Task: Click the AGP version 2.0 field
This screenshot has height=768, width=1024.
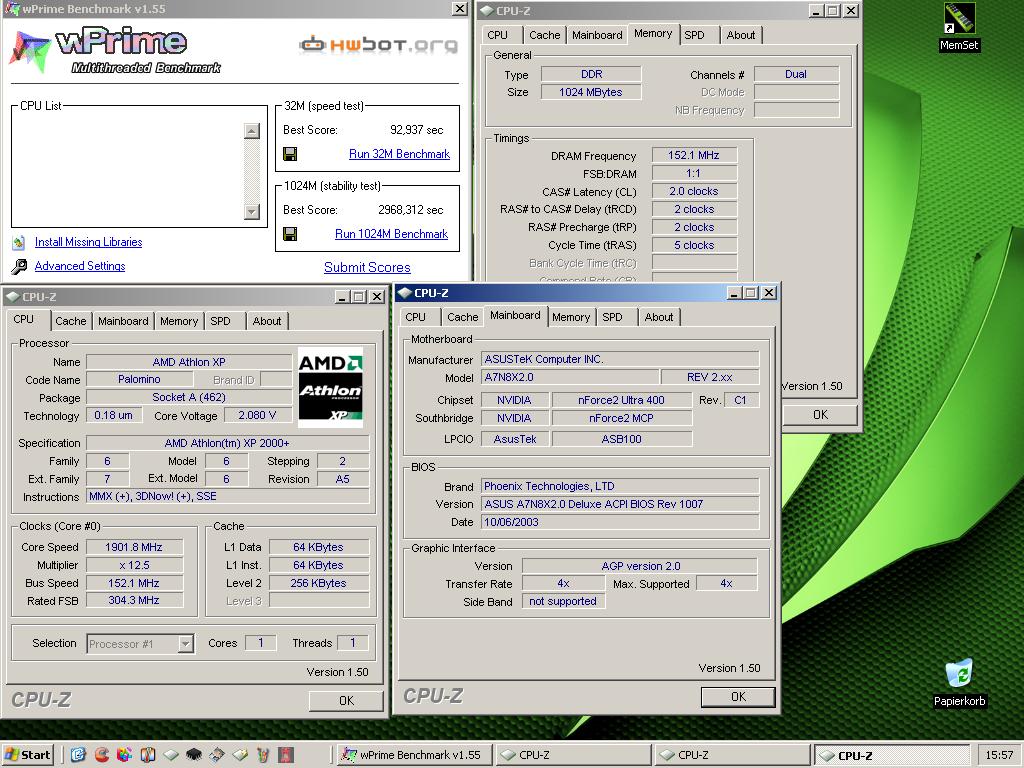Action: [x=640, y=566]
